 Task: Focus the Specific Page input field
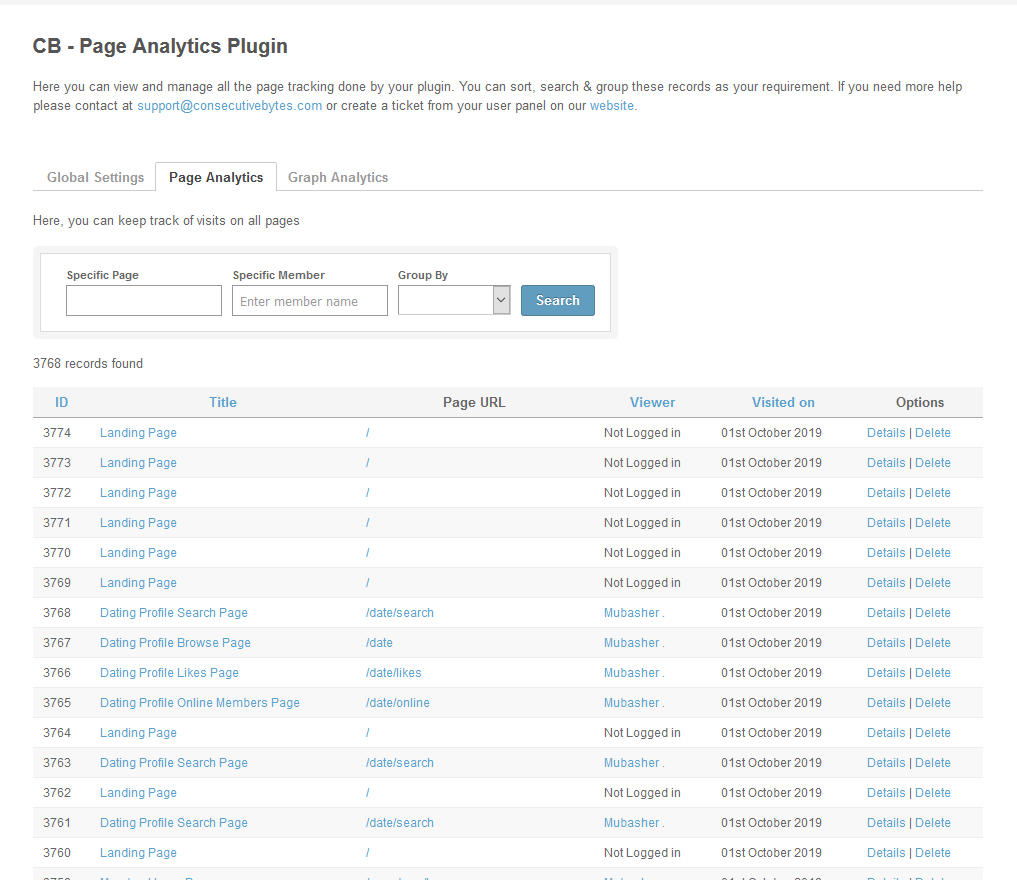click(x=144, y=301)
